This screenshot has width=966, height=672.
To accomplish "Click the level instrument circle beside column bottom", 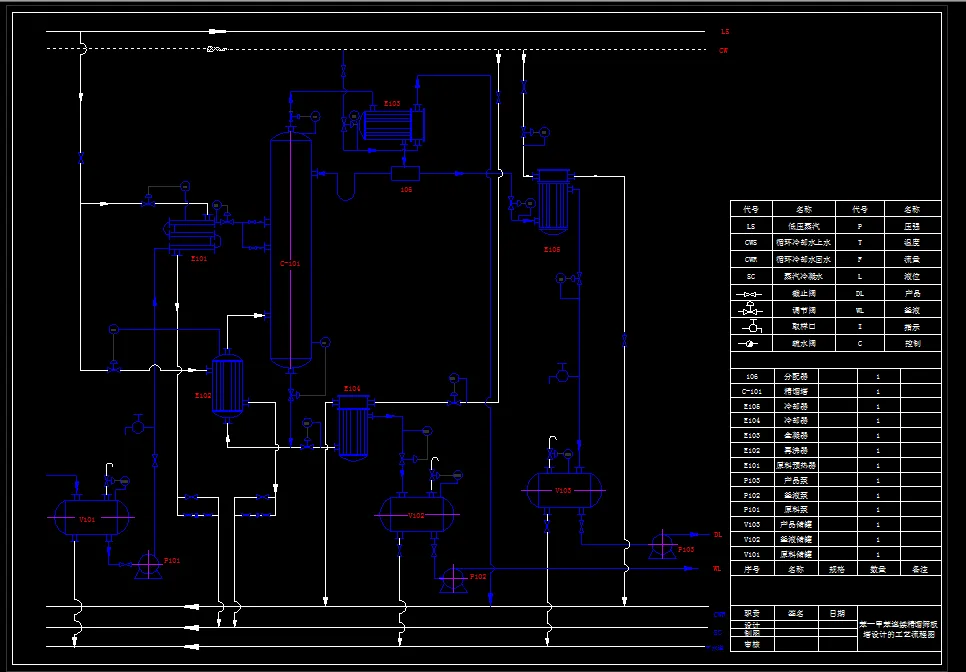I will tap(325, 342).
